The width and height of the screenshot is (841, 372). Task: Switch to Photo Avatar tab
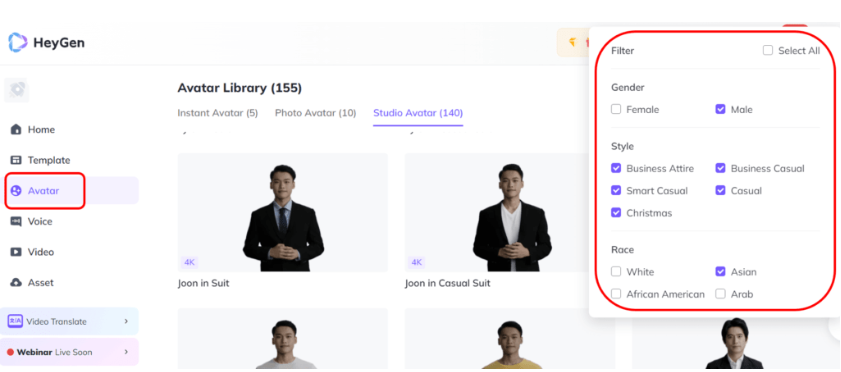pyautogui.click(x=315, y=113)
